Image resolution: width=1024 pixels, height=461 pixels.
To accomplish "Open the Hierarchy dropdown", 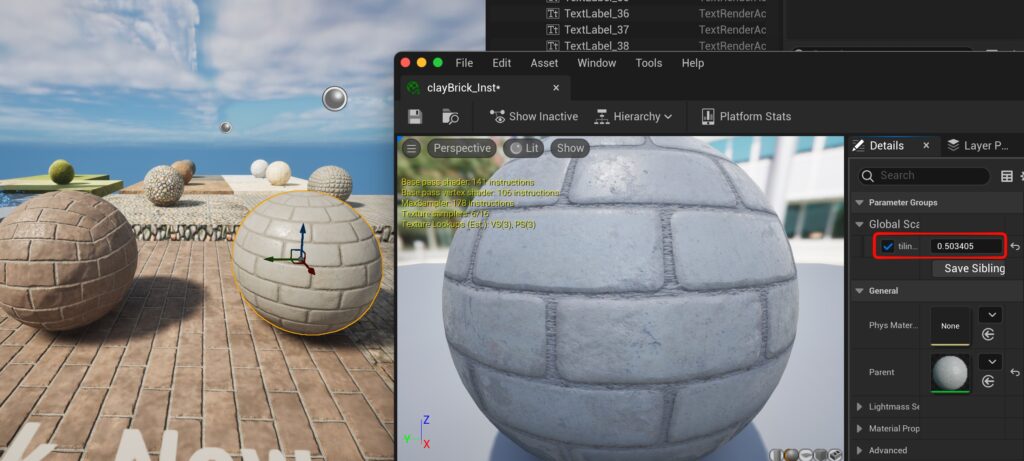I will pos(633,117).
